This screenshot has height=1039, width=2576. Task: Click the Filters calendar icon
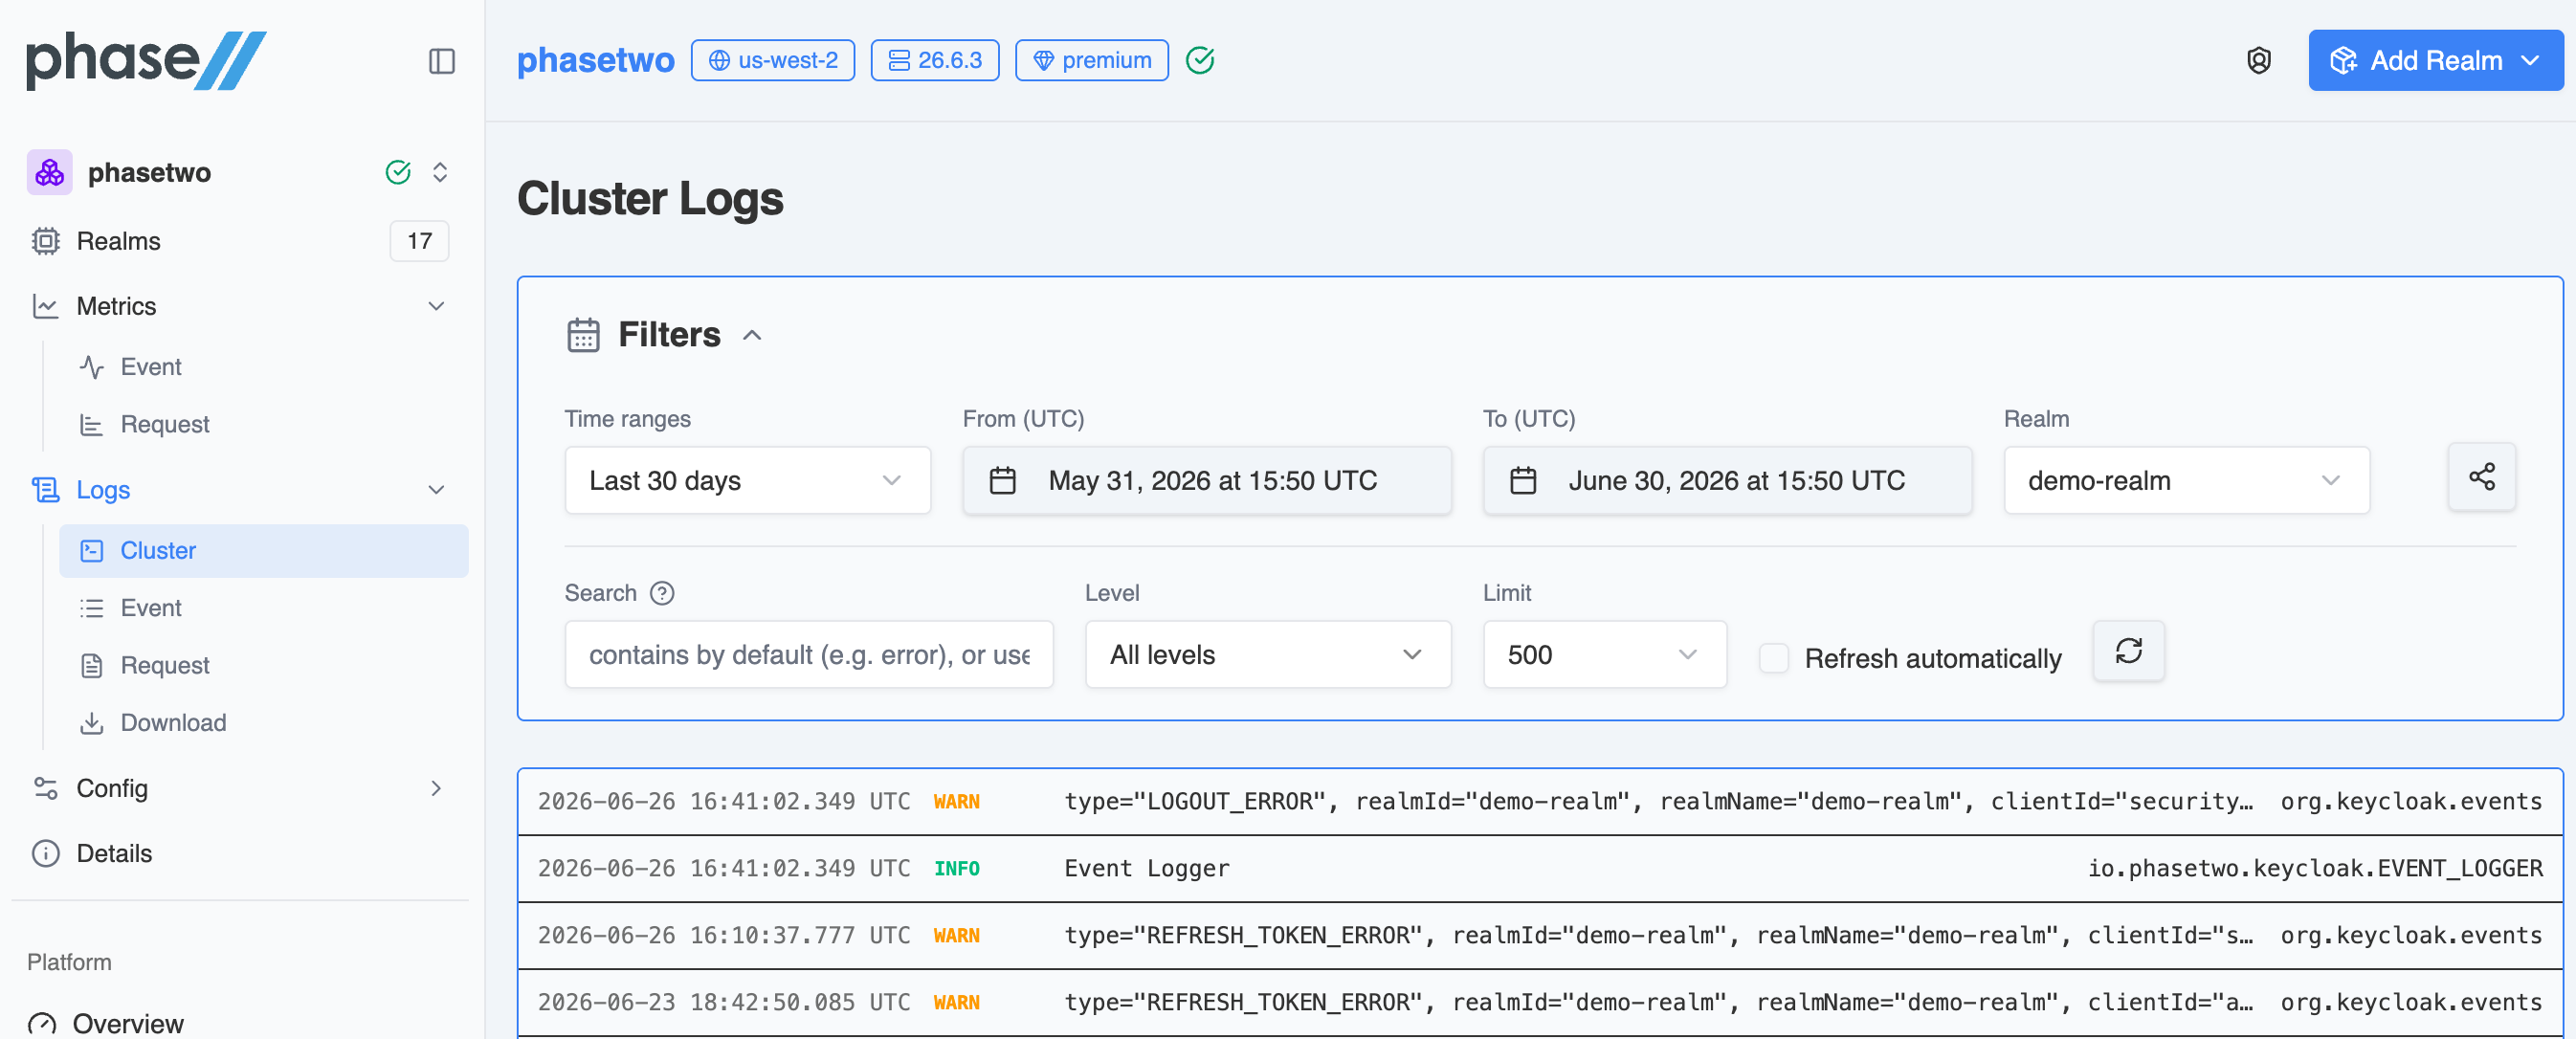(x=583, y=334)
